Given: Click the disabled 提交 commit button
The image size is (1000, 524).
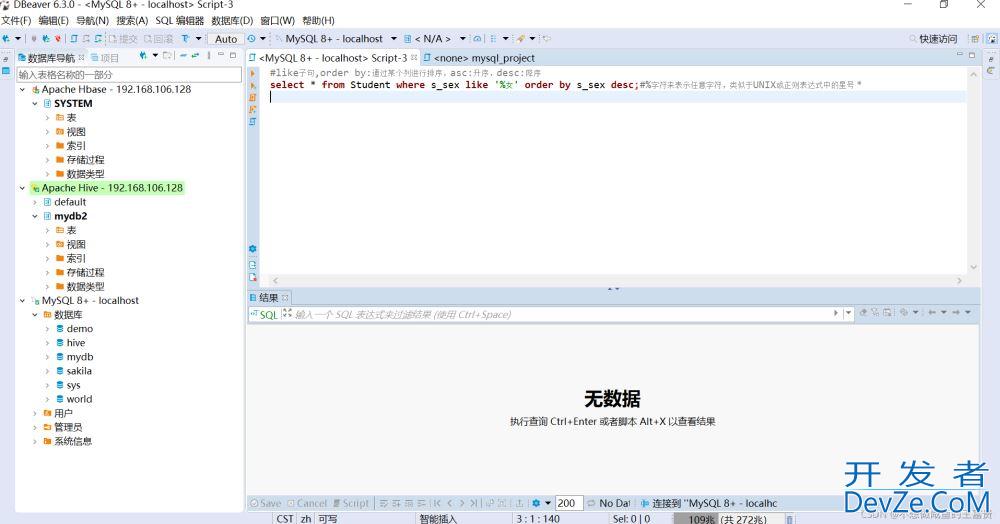Looking at the screenshot, I should click(123, 39).
